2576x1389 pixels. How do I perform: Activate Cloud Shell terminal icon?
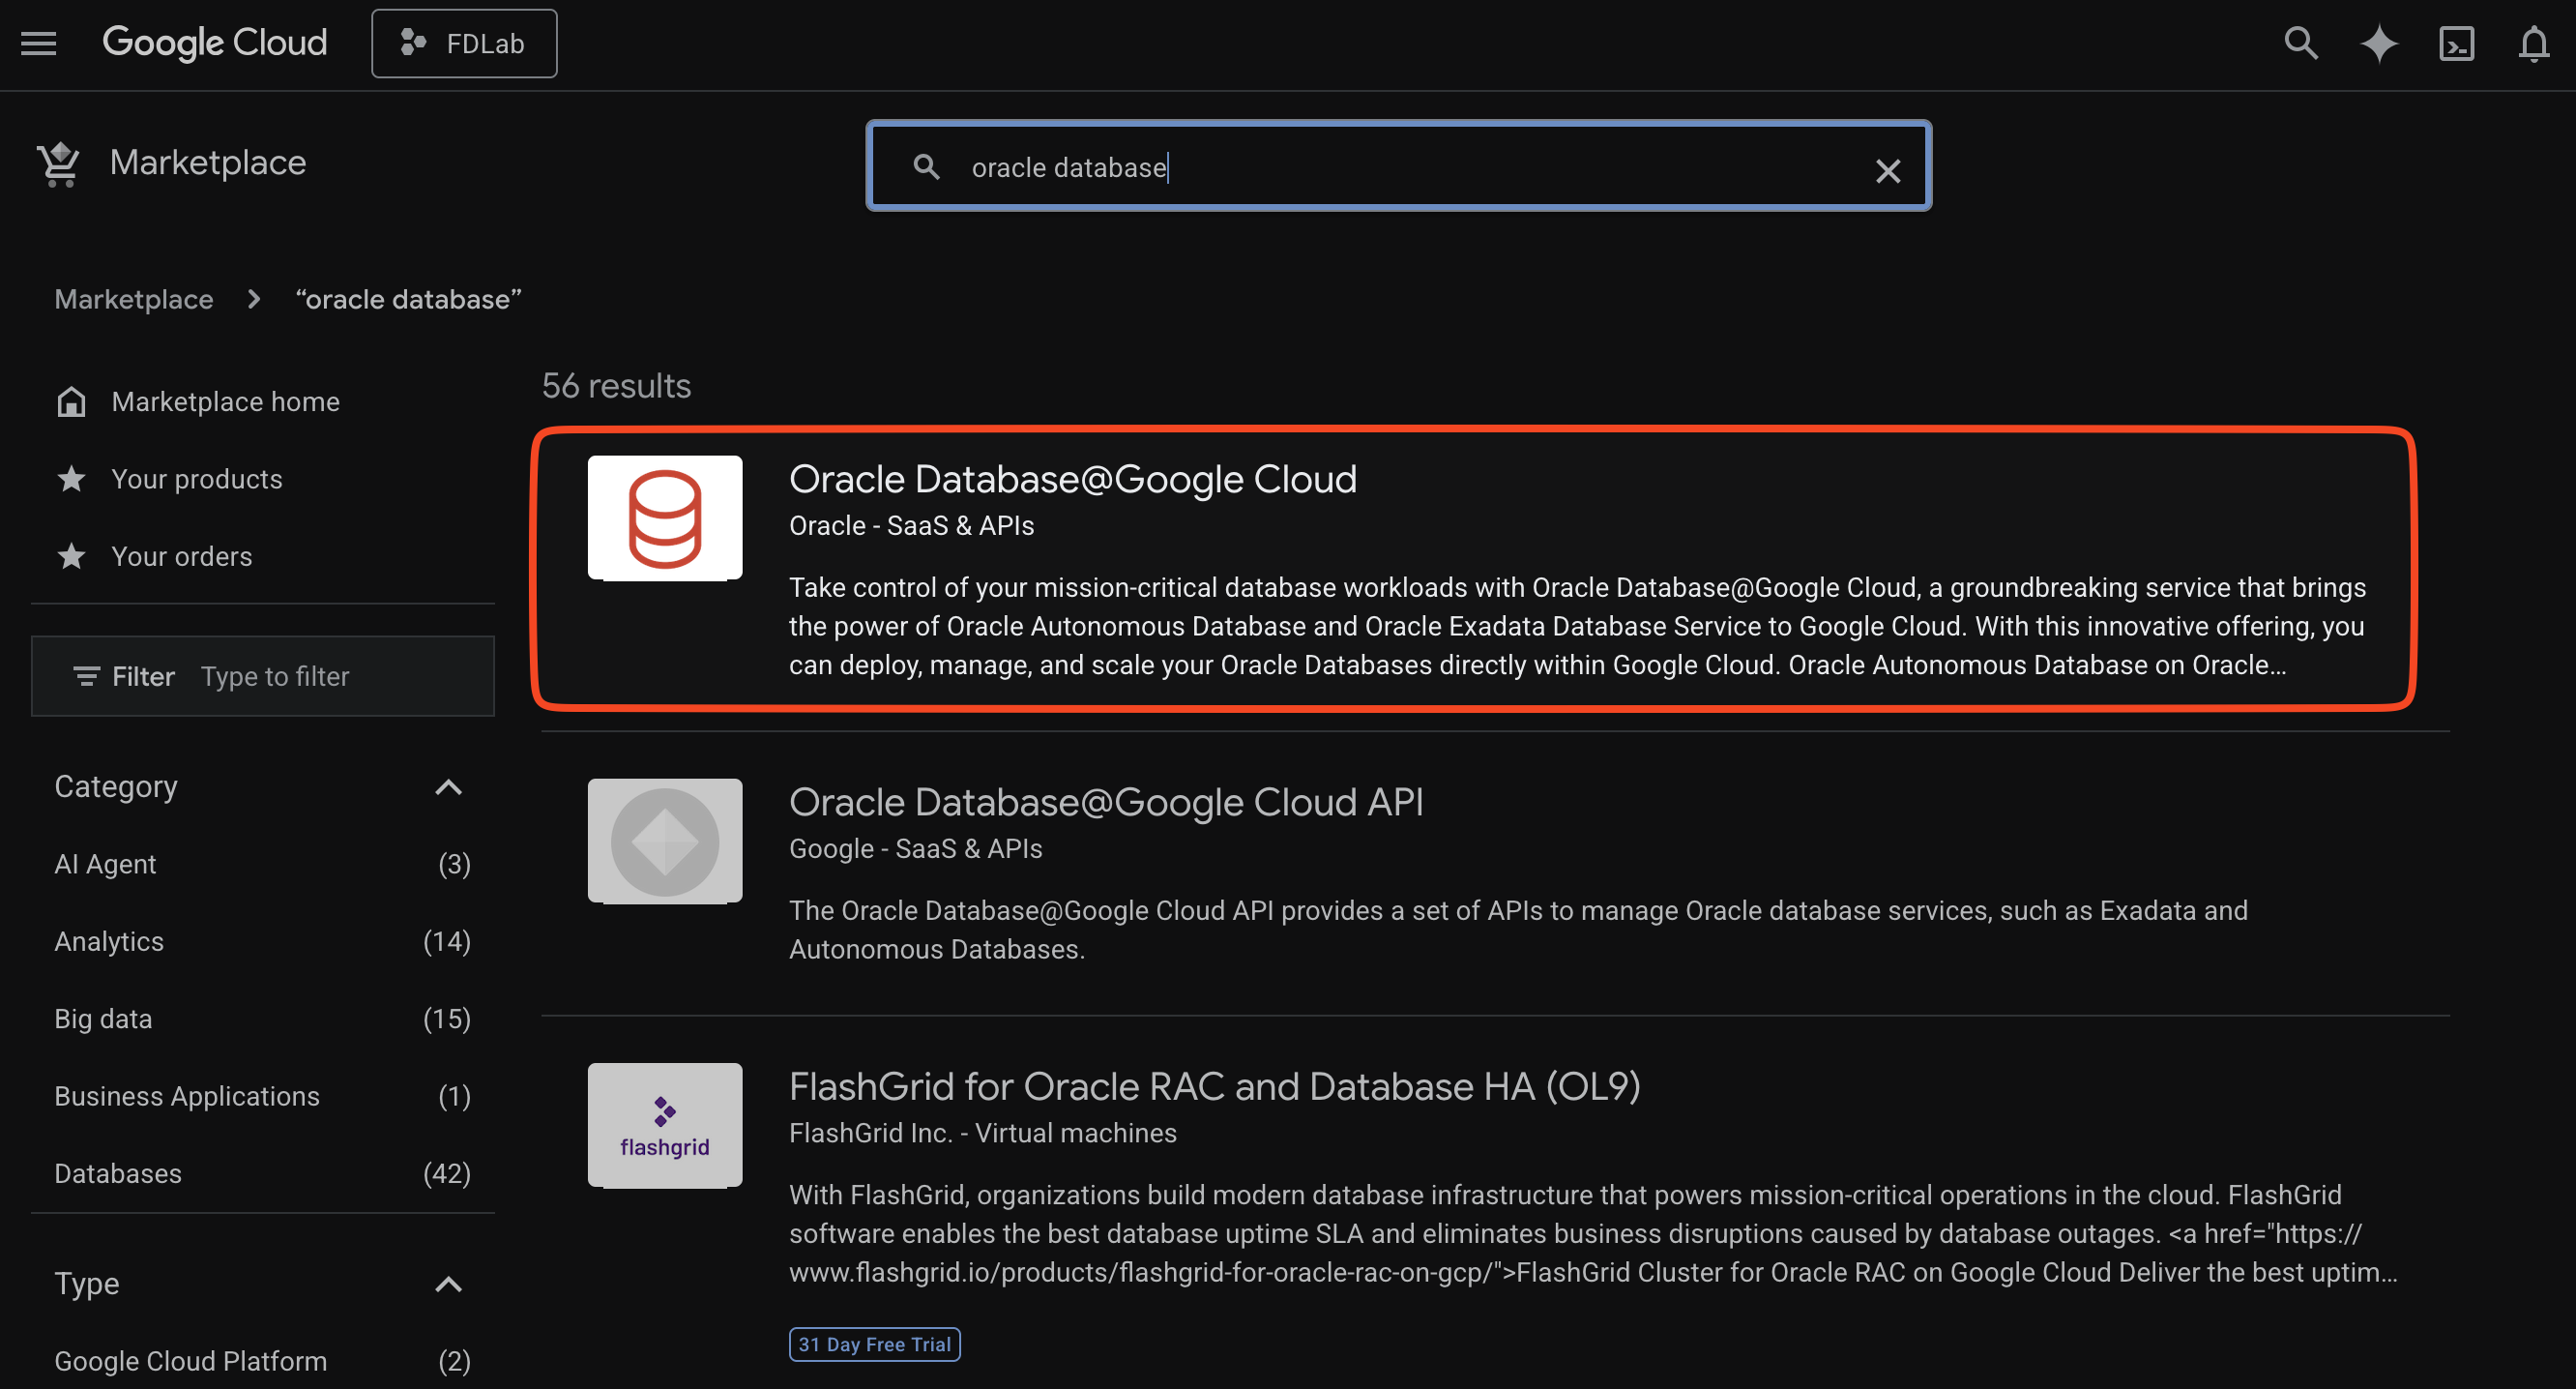[2456, 43]
